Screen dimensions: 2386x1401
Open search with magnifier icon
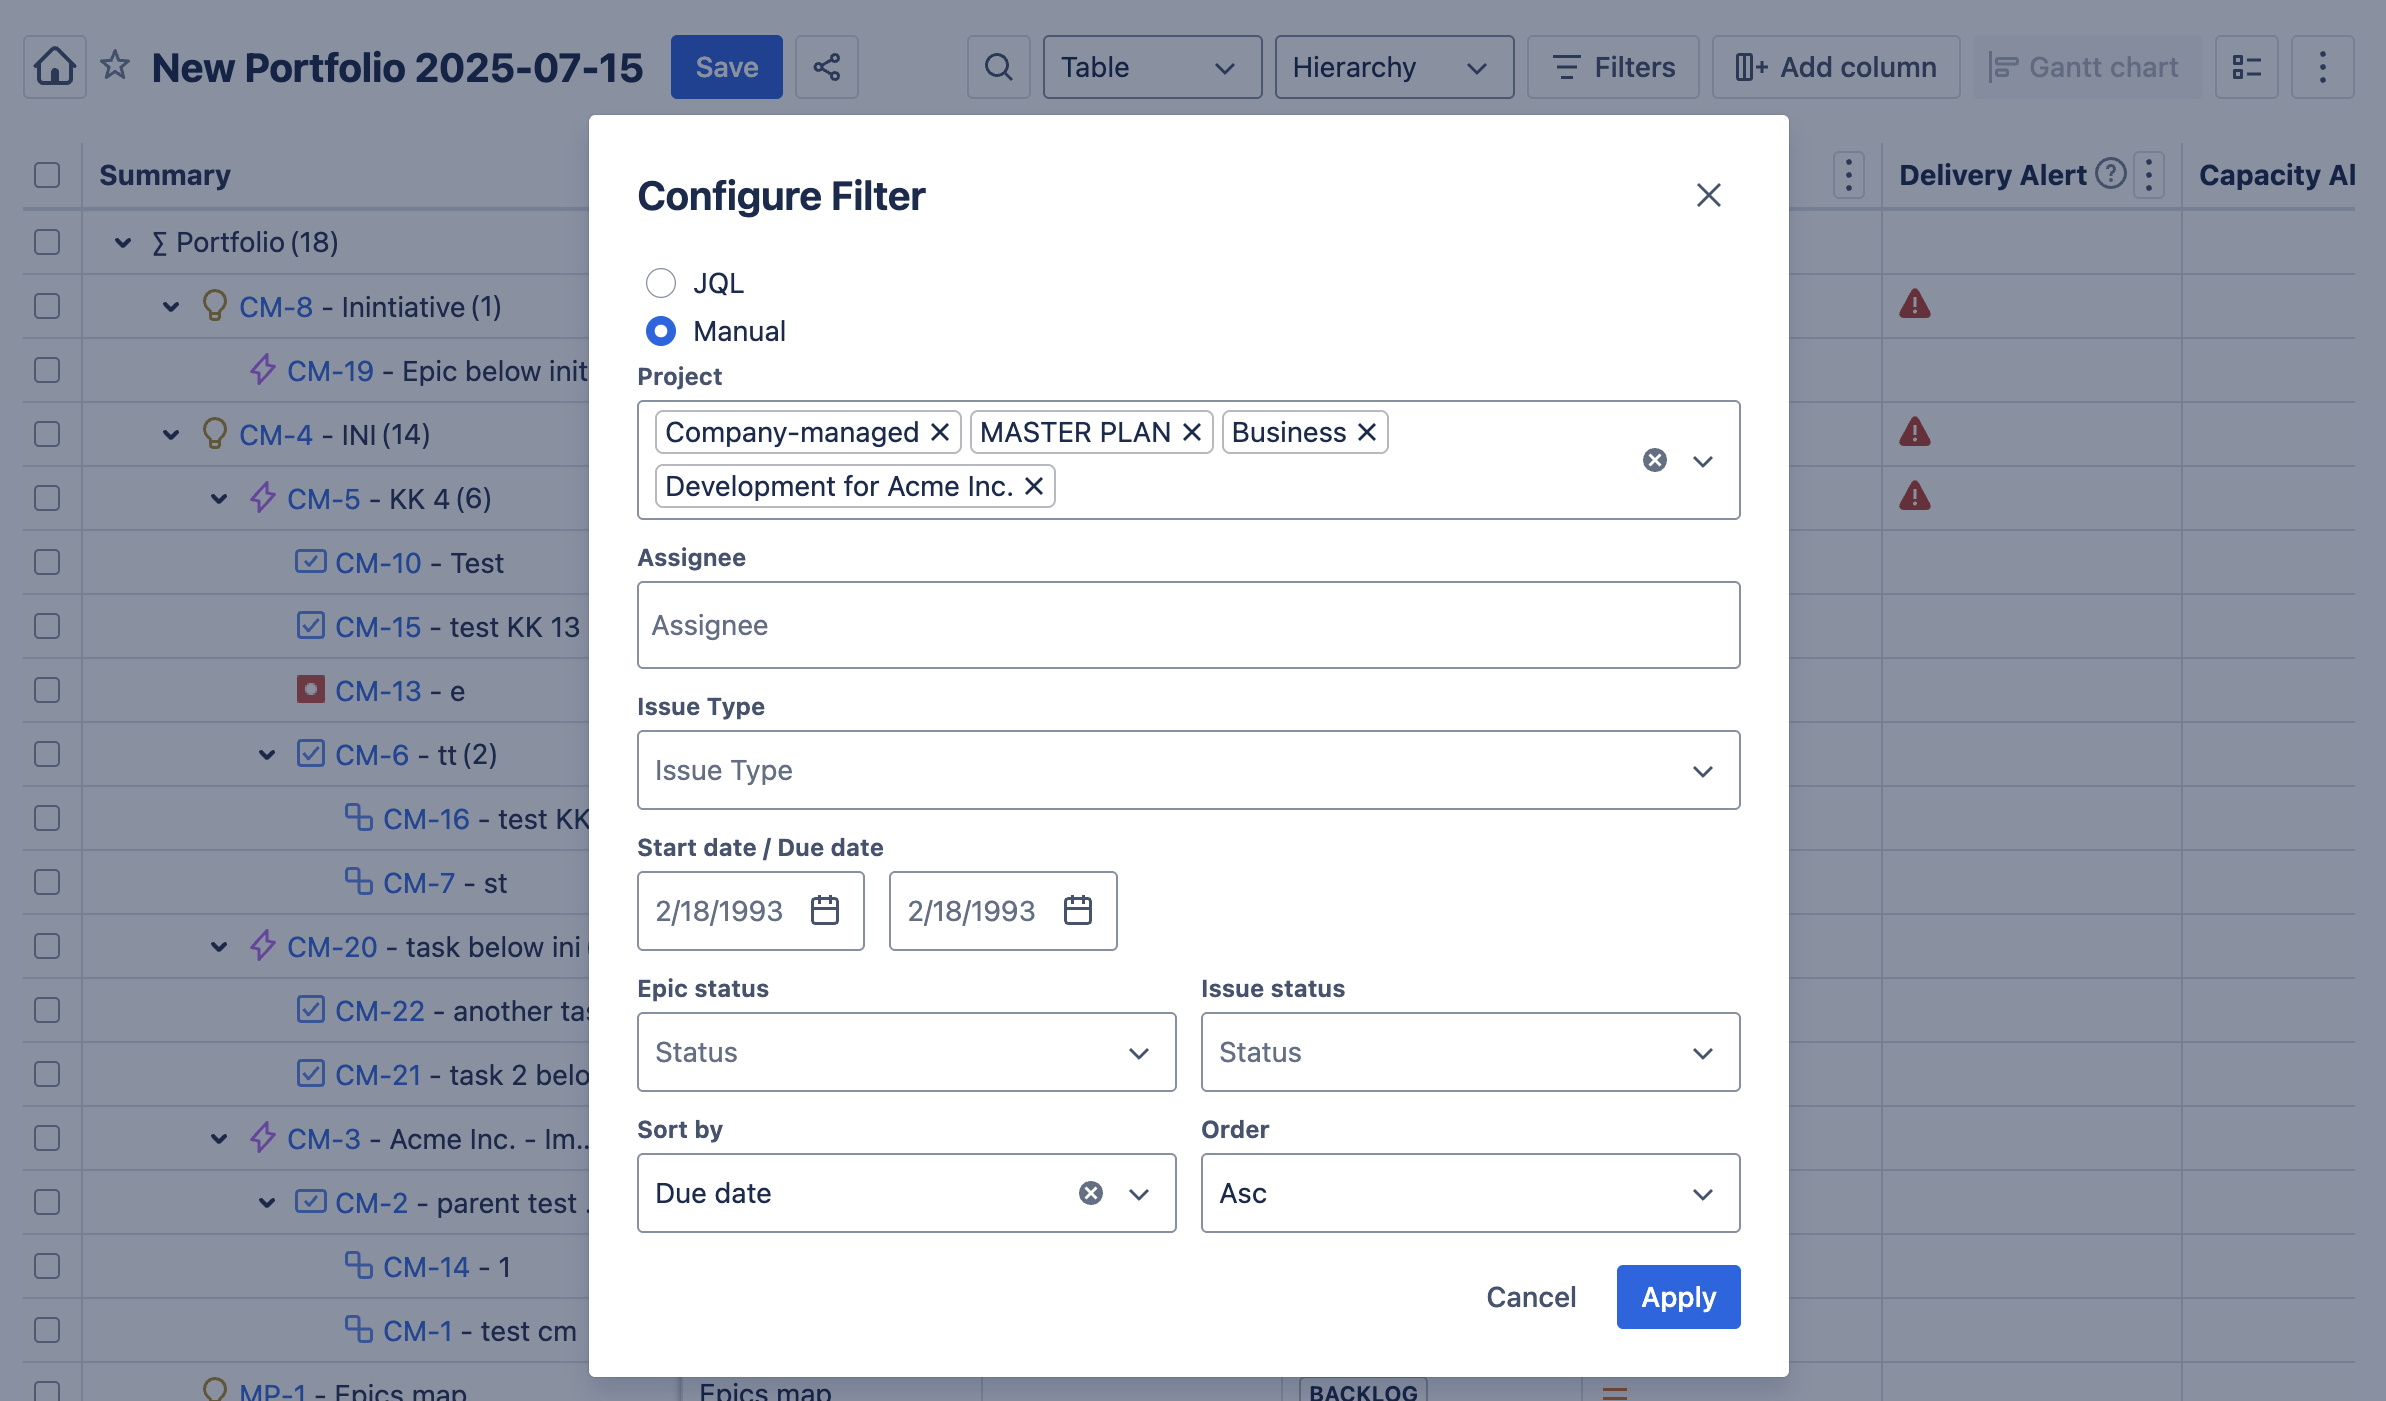(998, 67)
